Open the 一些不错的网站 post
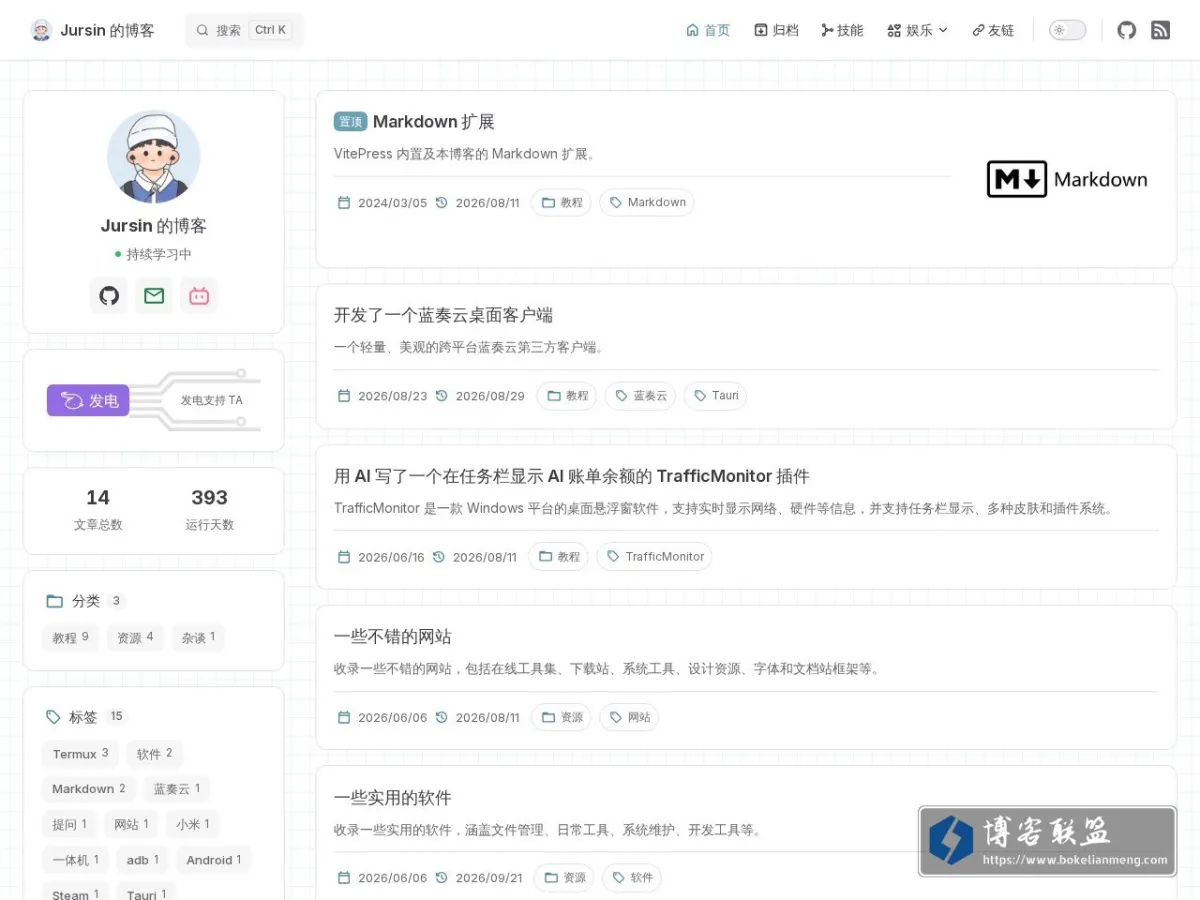The height and width of the screenshot is (900, 1200). pos(393,637)
